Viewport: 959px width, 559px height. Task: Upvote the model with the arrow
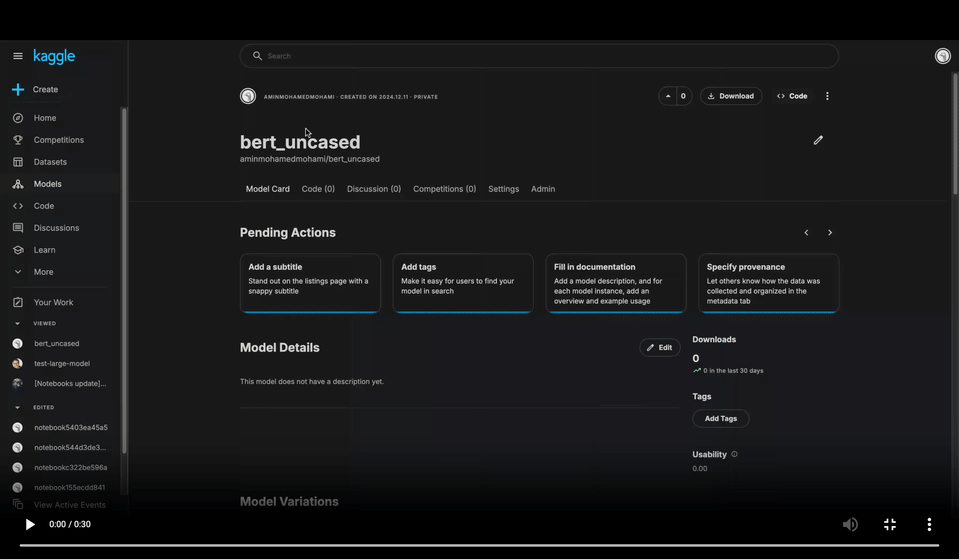click(x=668, y=96)
